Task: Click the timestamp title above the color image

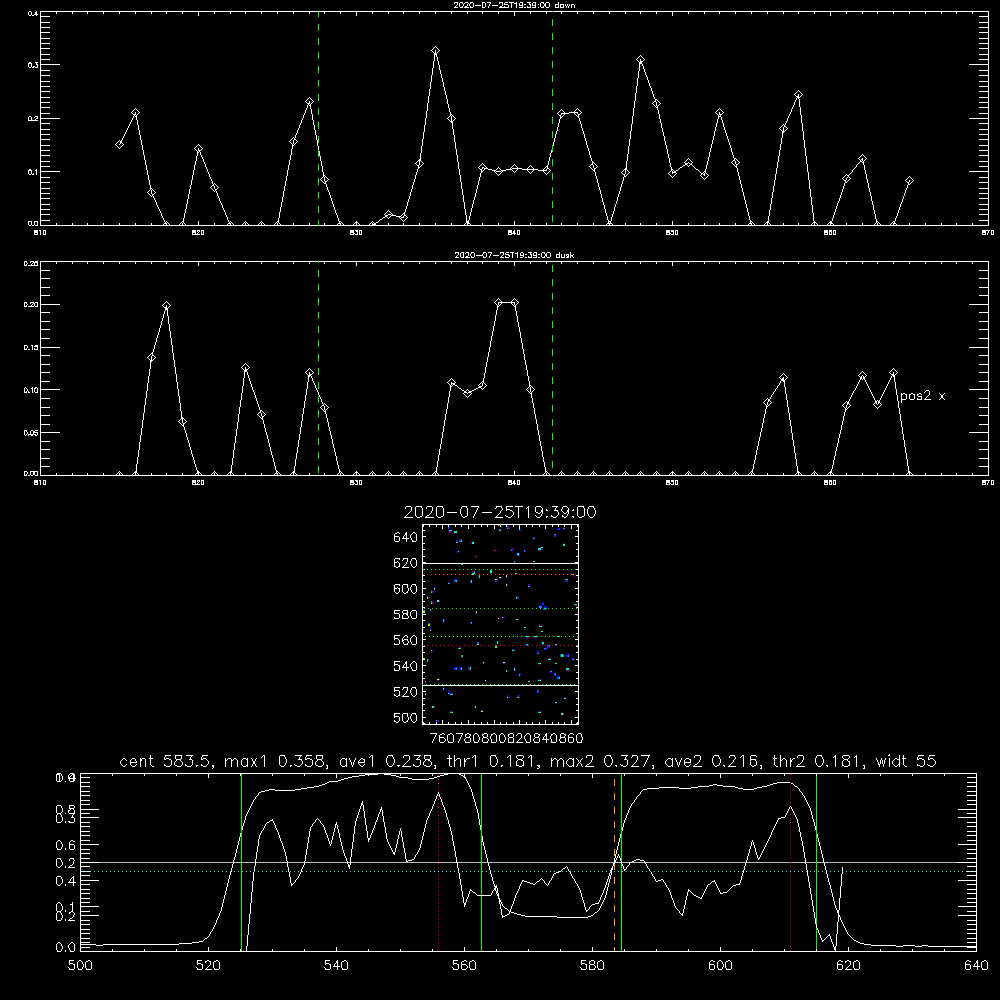Action: pos(500,512)
